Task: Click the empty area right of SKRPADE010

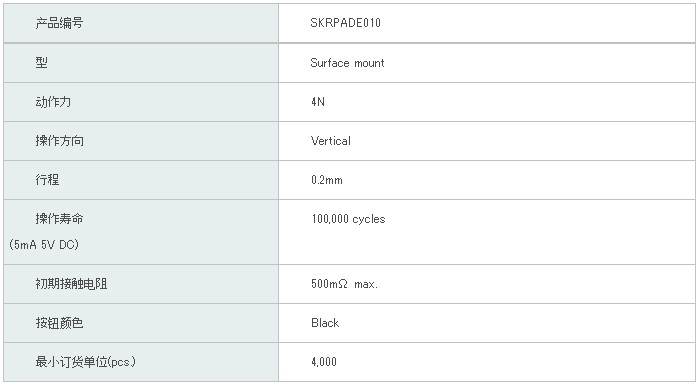Action: (x=535, y=23)
